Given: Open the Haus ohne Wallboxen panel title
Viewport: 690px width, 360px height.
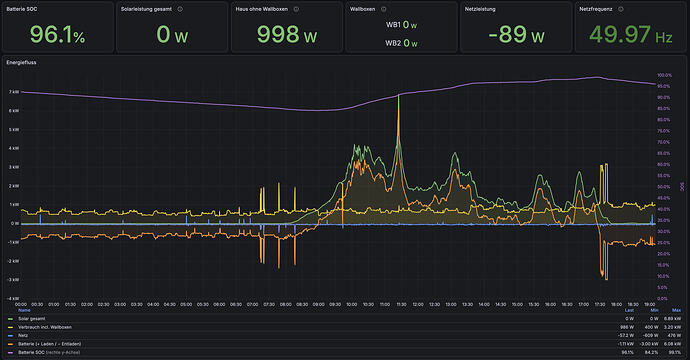Looking at the screenshot, I should (262, 9).
